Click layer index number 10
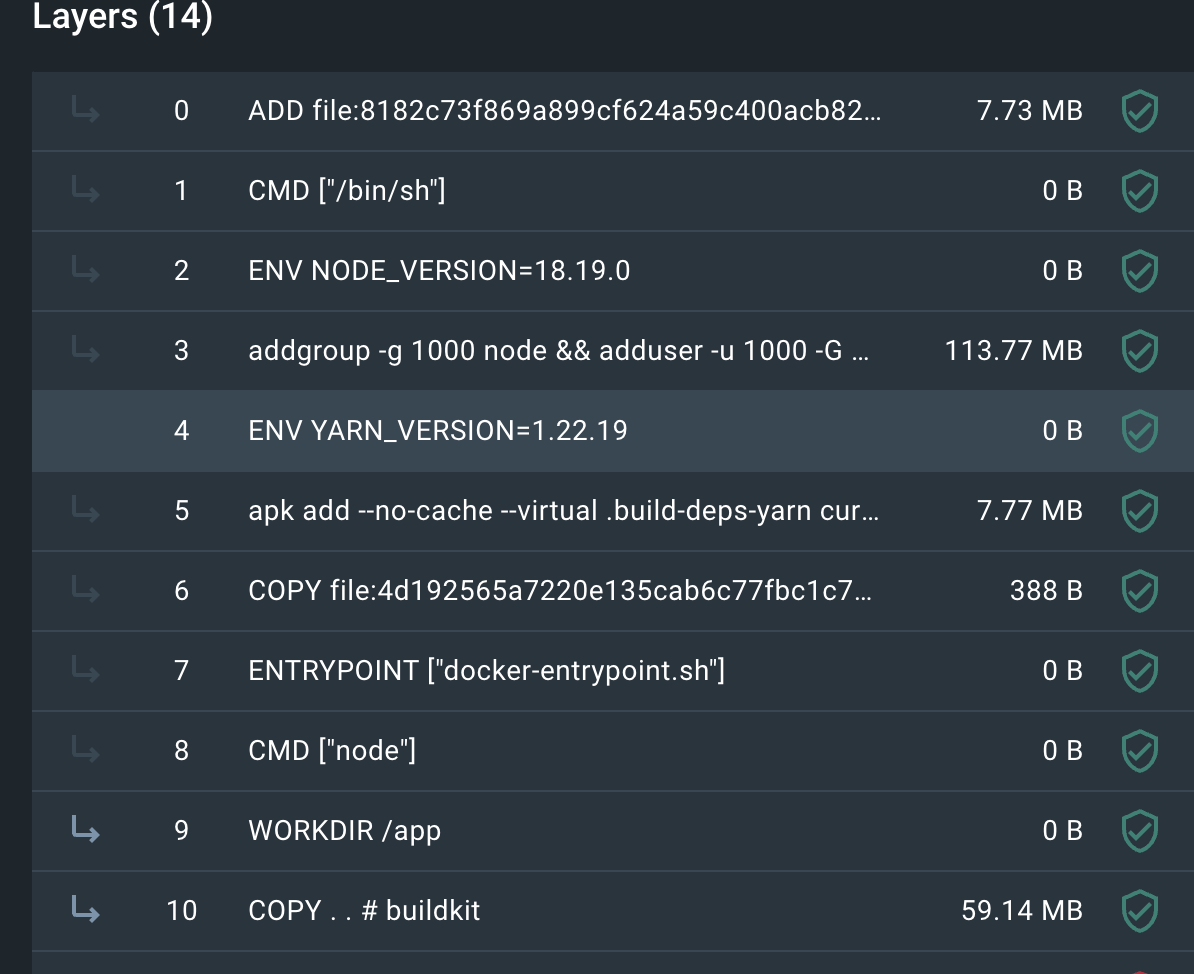 181,911
